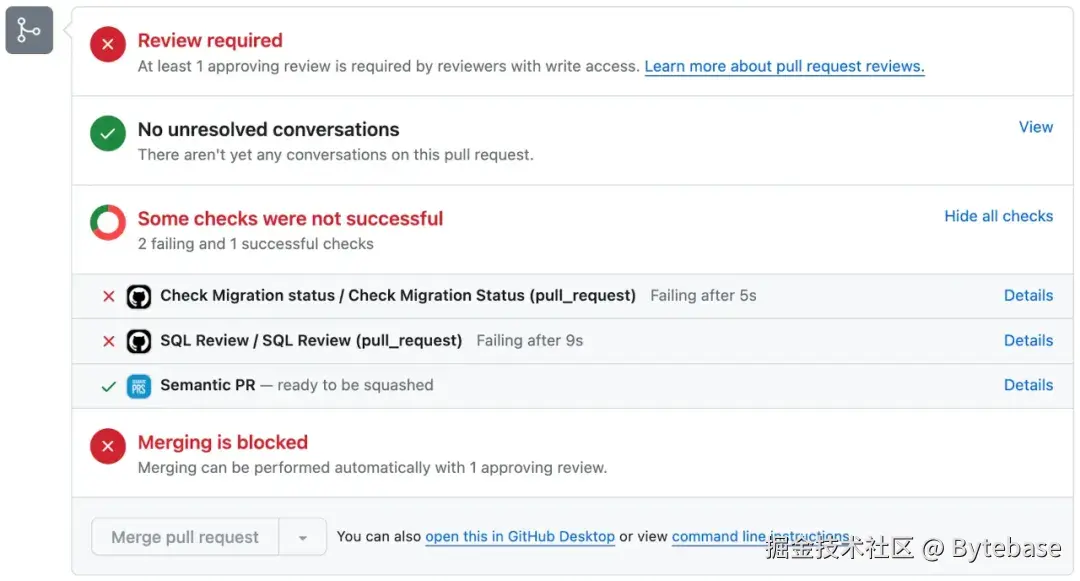Click GitHub logo on Check Migration status row
Viewport: 1080px width, 581px height.
[139, 296]
